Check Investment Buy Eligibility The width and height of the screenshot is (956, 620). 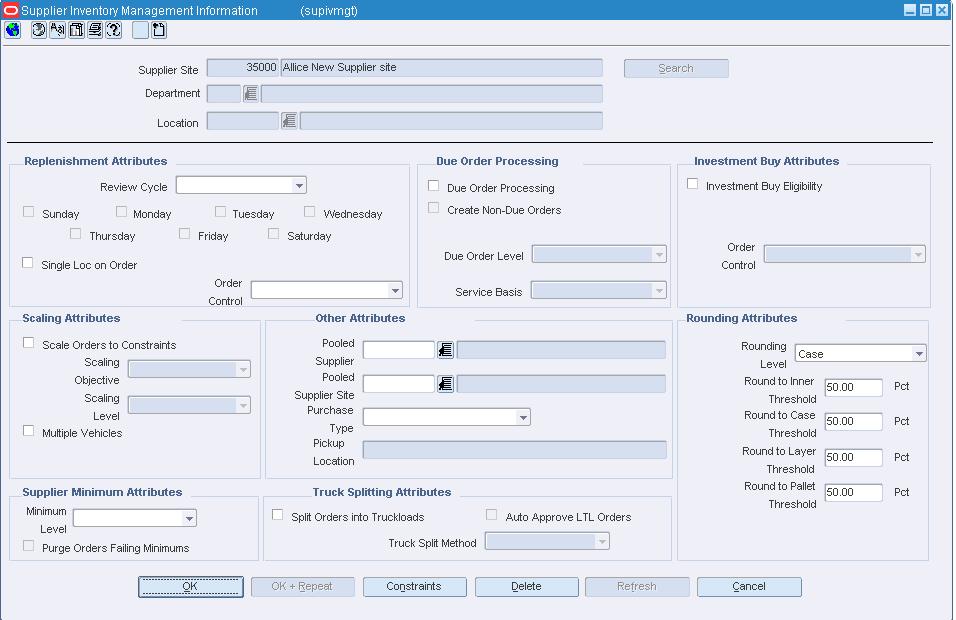[693, 184]
